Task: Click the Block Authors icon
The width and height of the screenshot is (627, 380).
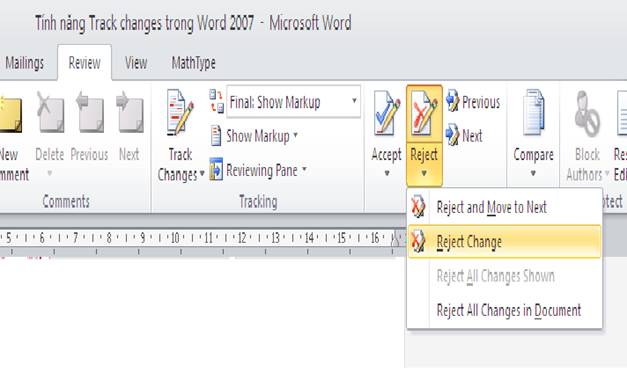Action: 587,113
